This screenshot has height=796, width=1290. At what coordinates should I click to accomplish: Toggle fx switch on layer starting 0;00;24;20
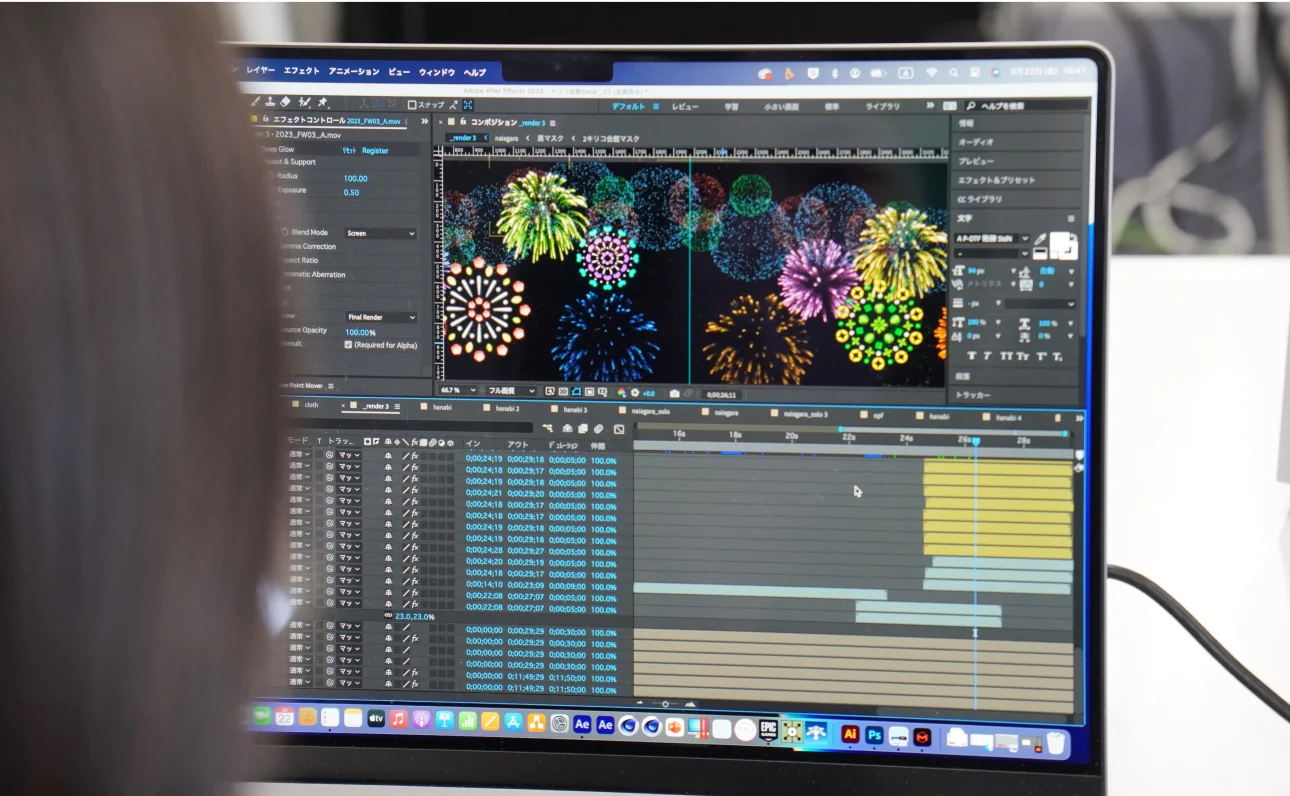point(414,561)
